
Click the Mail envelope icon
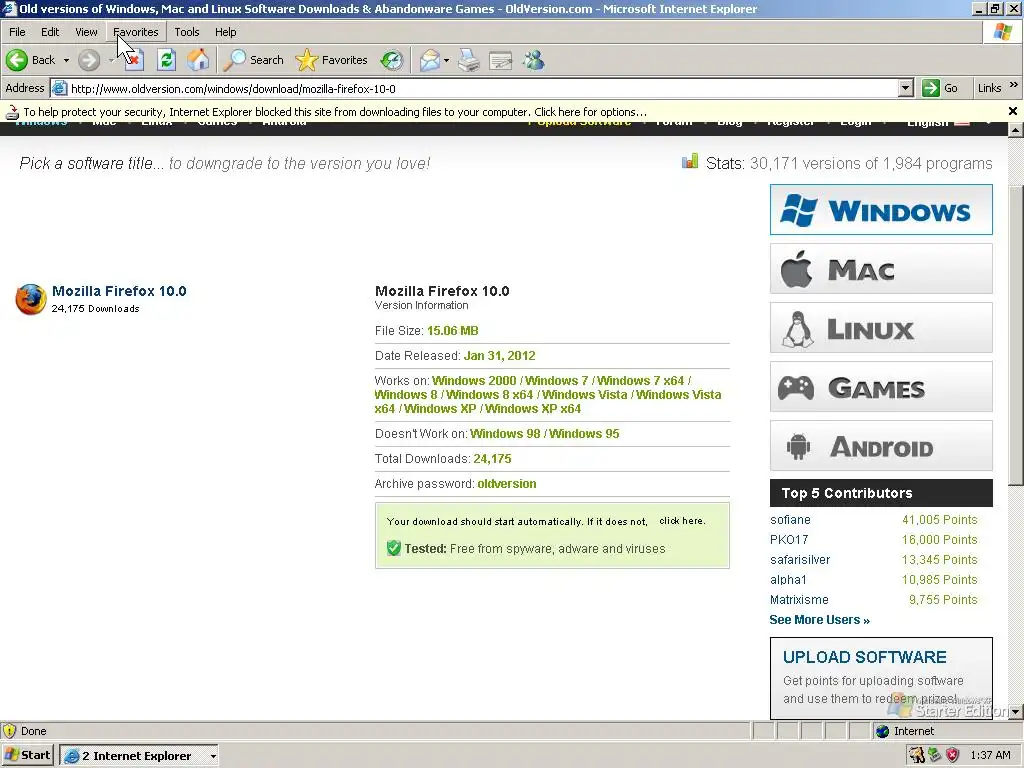click(429, 60)
